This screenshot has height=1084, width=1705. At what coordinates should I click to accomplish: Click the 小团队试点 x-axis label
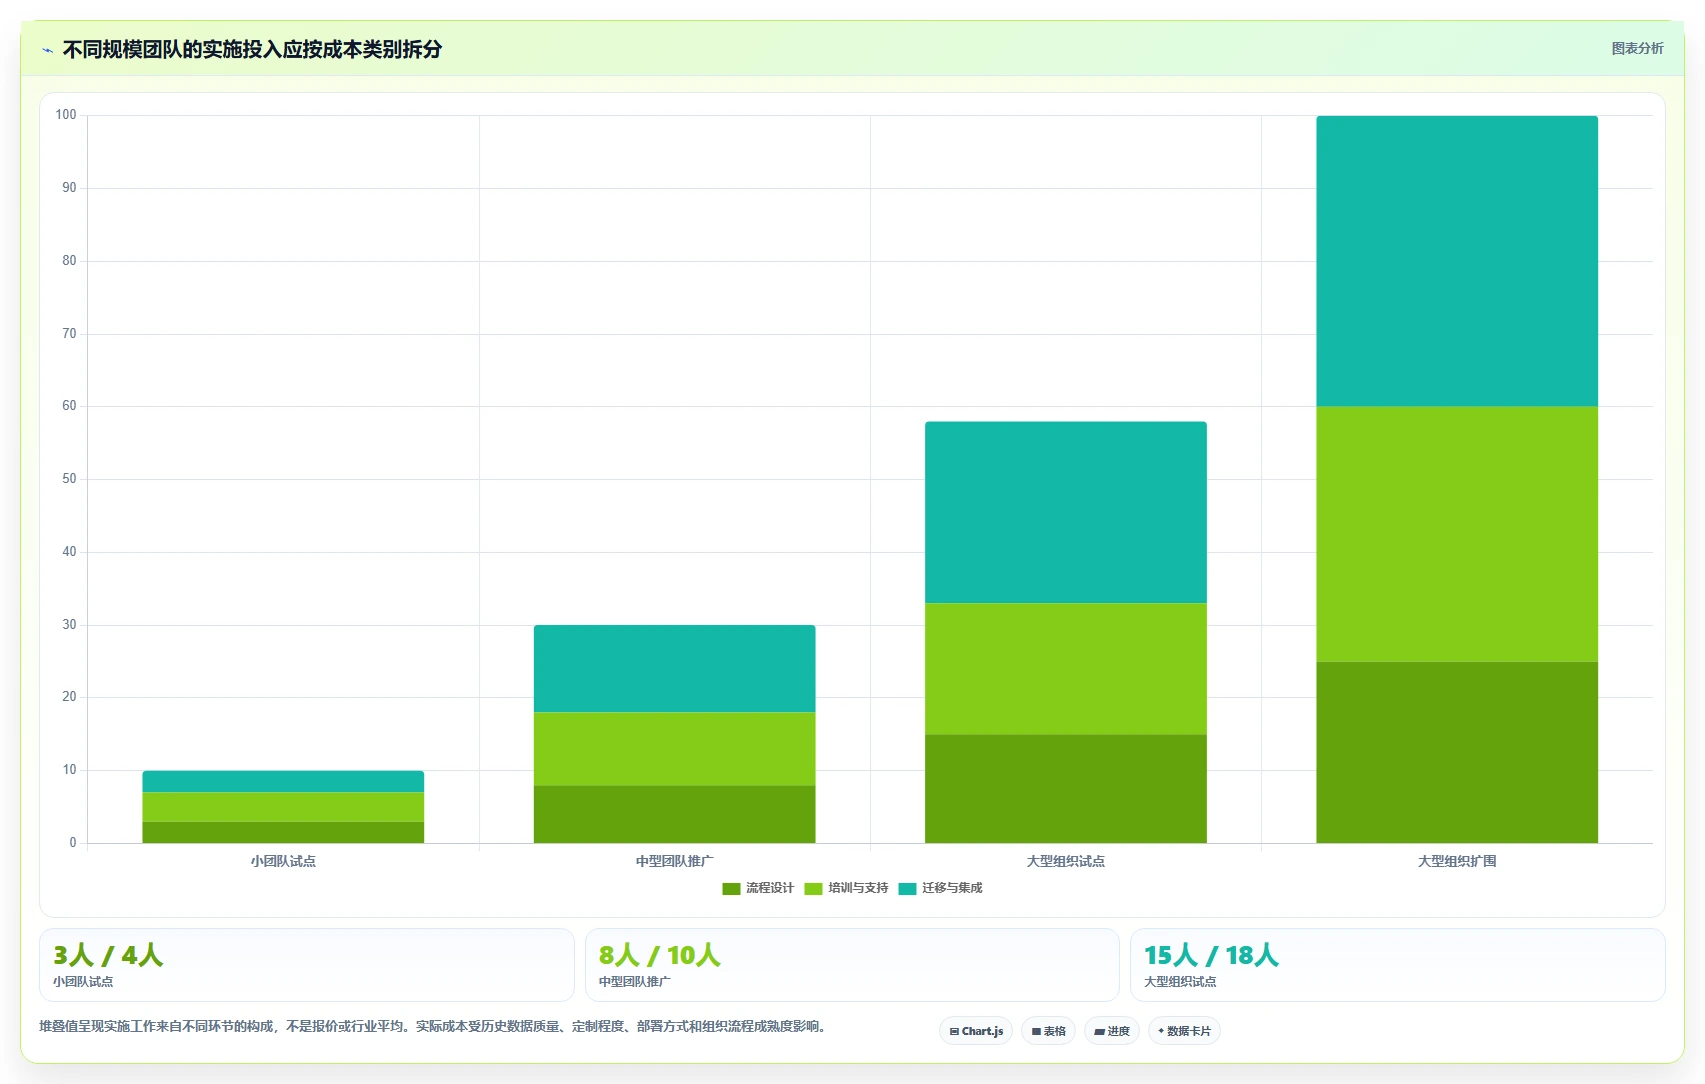tap(283, 861)
